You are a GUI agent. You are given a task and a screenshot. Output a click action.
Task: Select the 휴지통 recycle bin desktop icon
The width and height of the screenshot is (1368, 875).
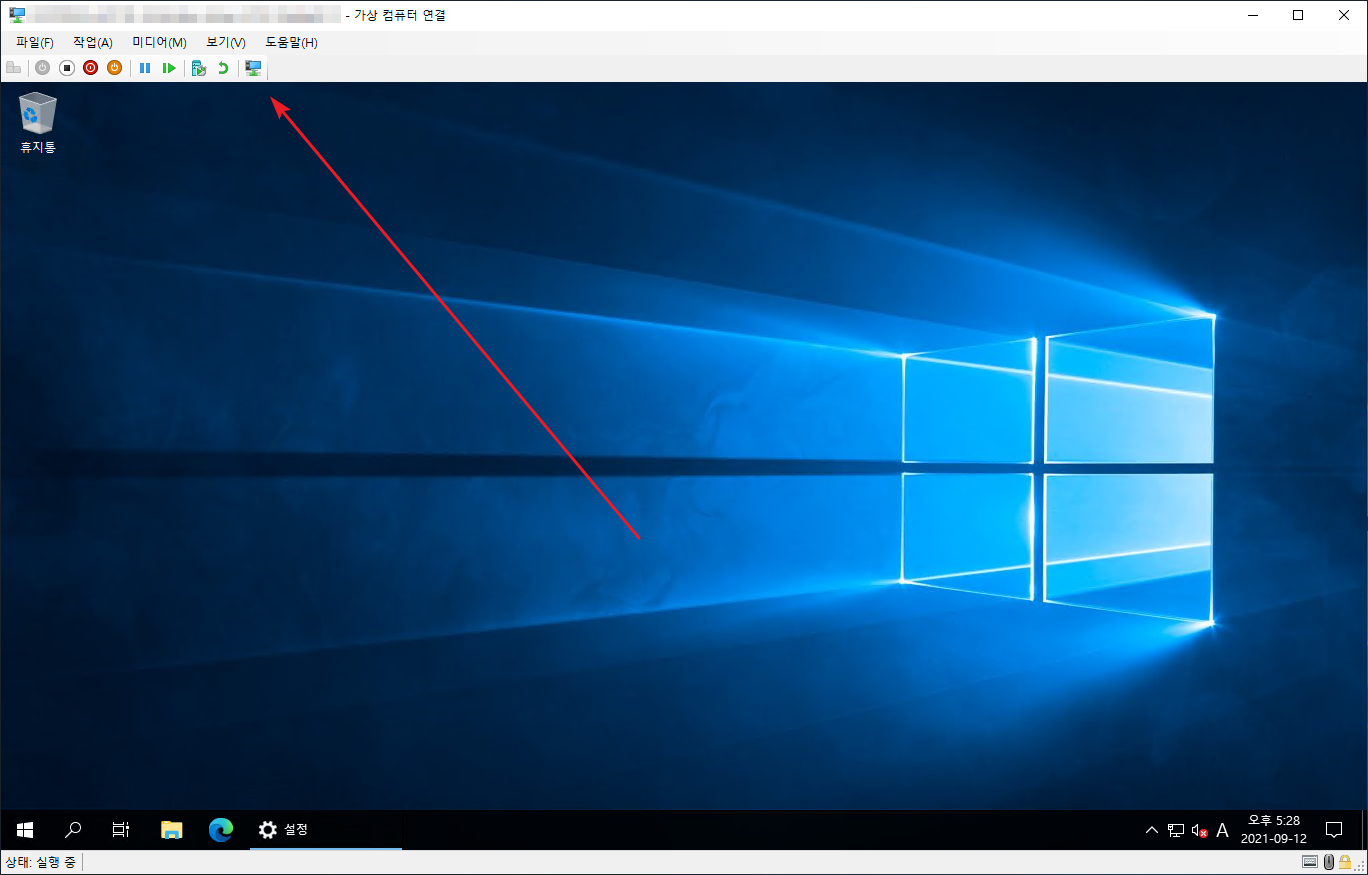tap(38, 122)
